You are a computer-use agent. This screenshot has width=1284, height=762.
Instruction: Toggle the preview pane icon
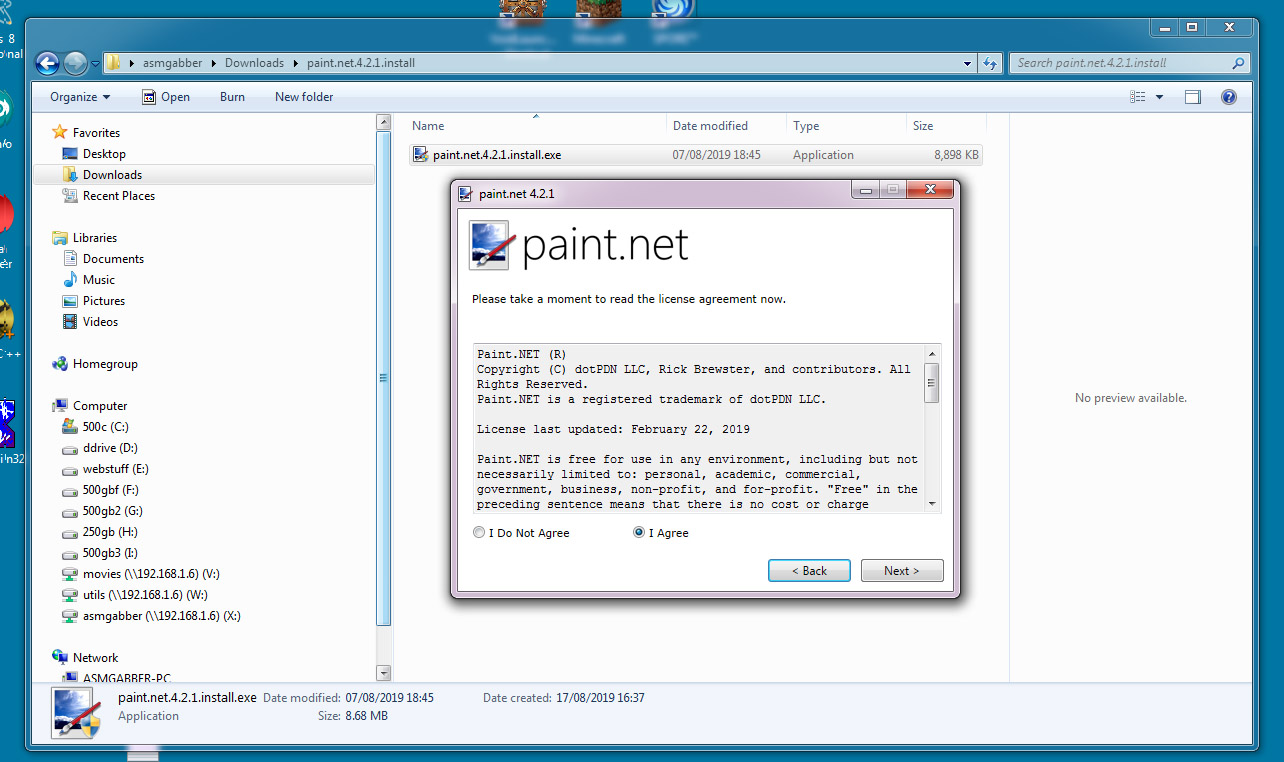1192,97
